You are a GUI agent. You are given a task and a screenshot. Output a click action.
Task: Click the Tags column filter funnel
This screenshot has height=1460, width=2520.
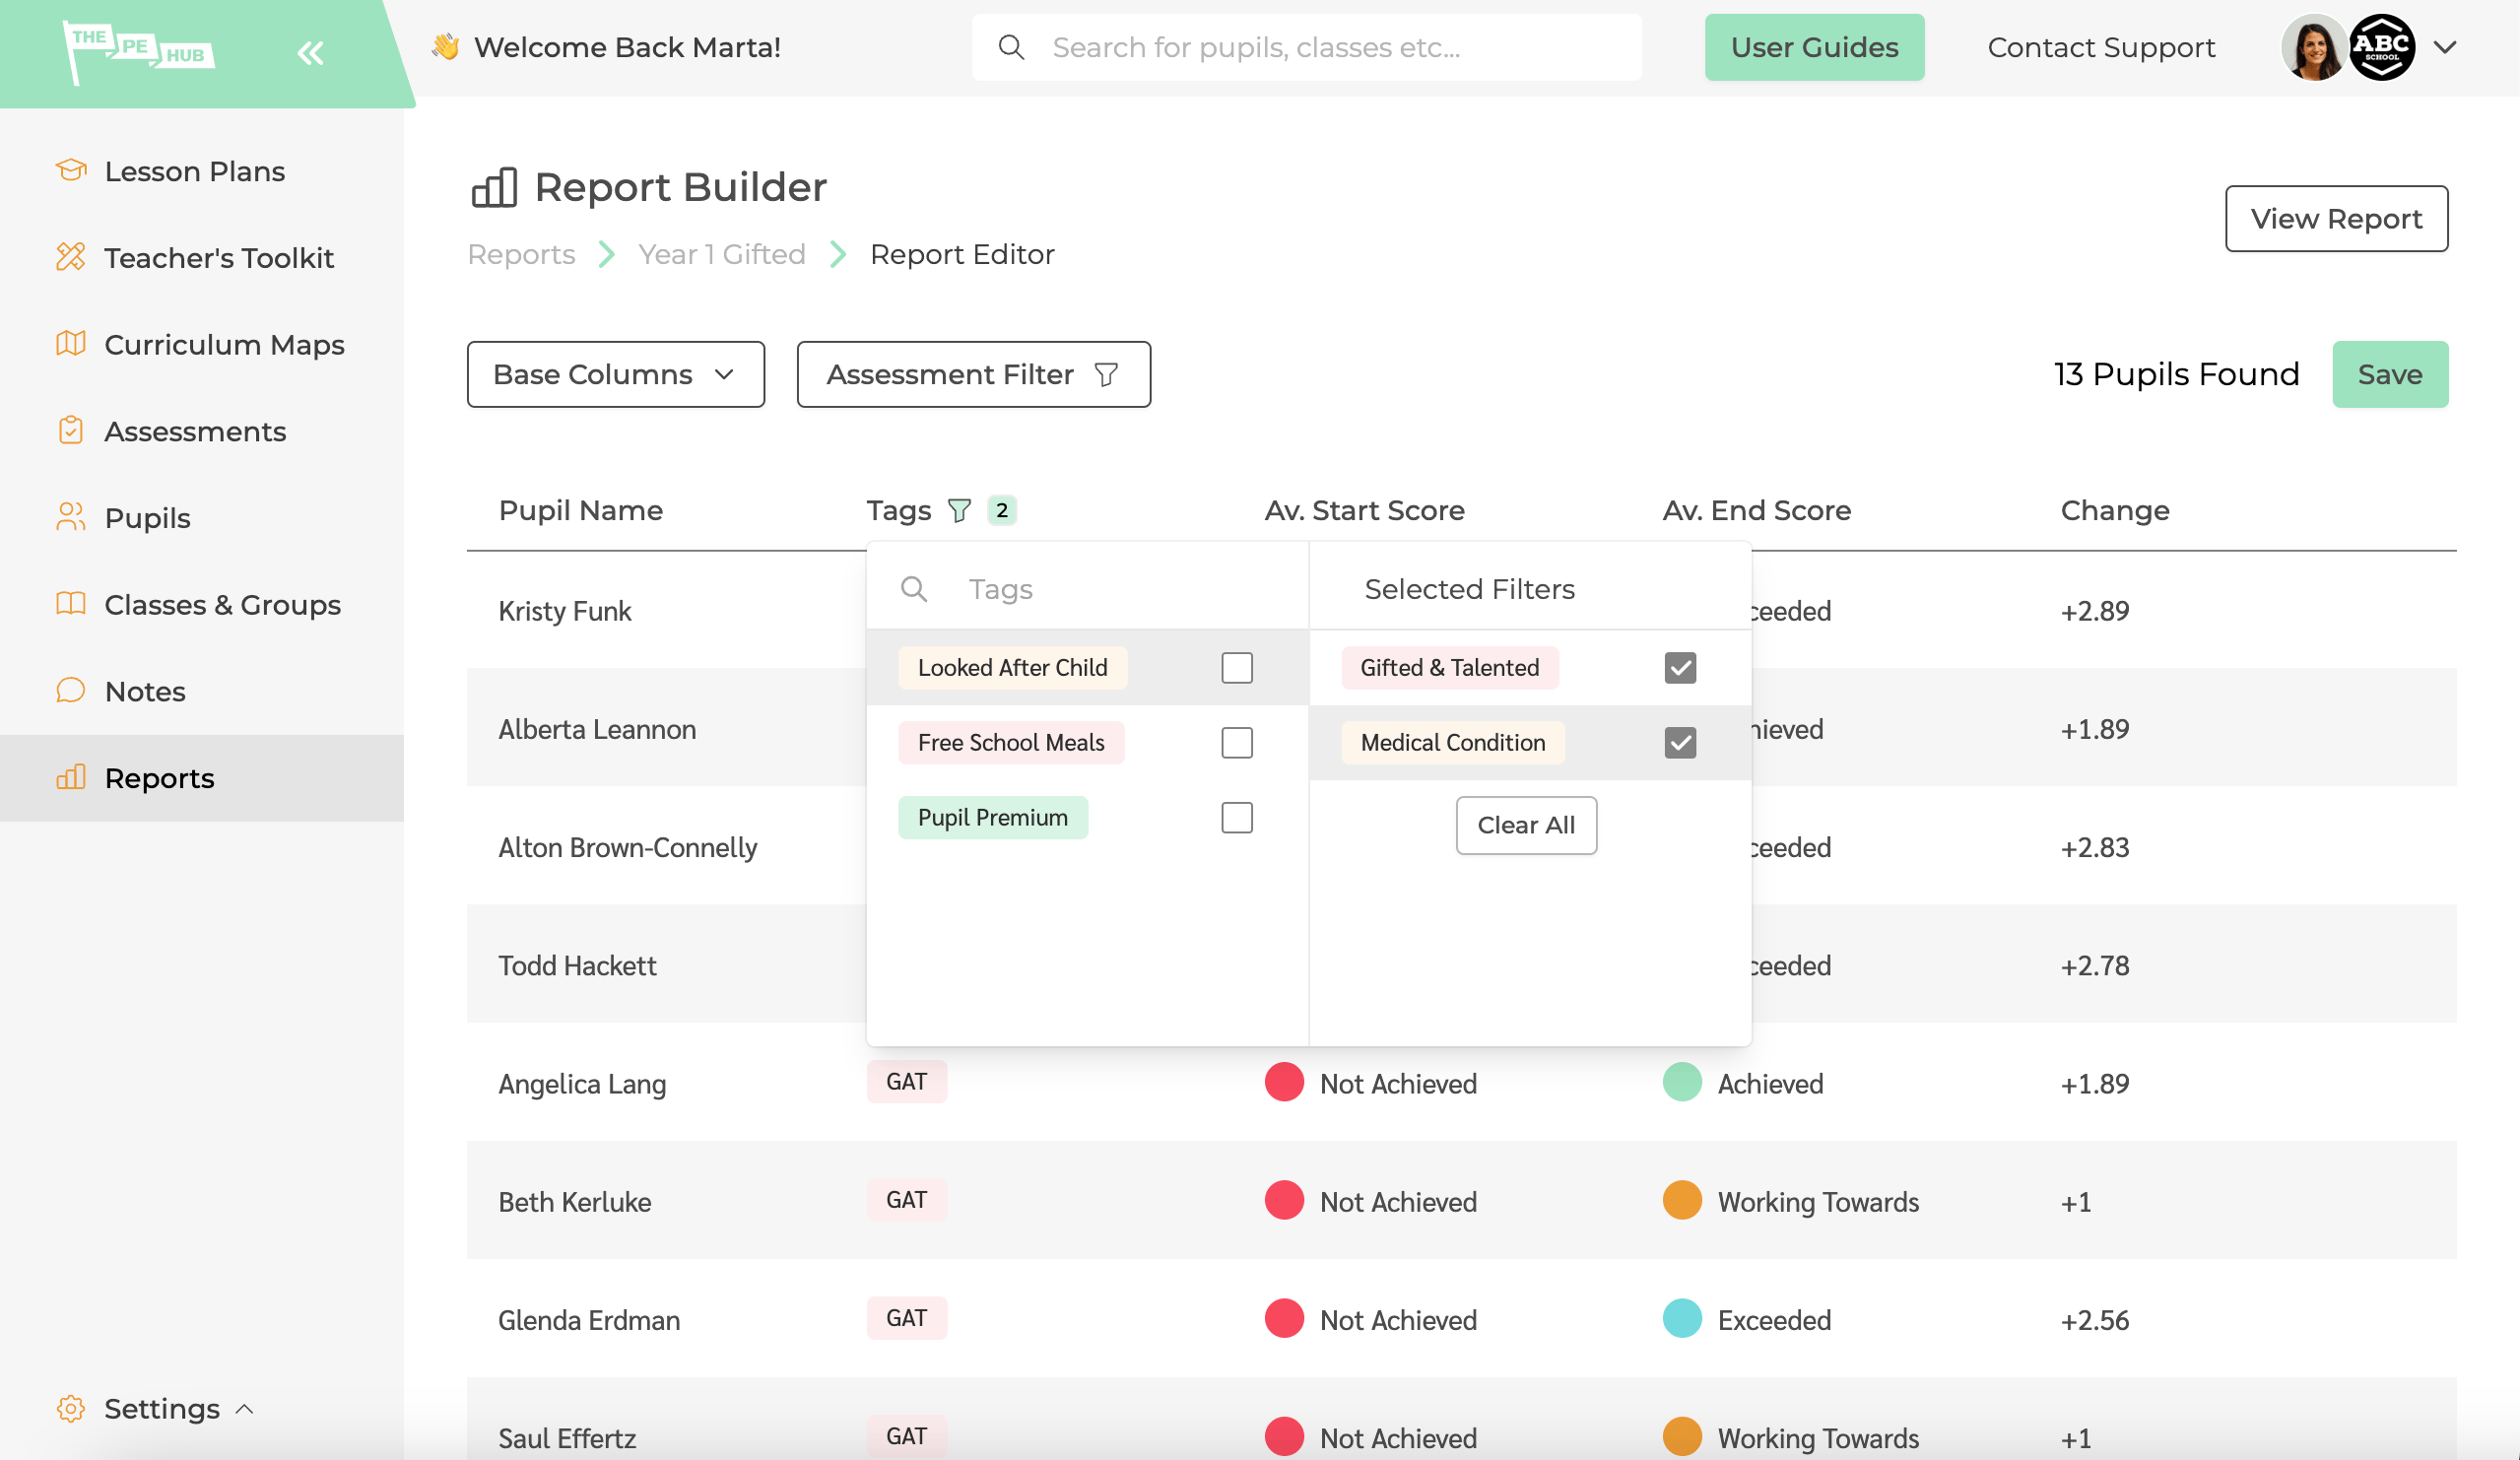[x=958, y=510]
